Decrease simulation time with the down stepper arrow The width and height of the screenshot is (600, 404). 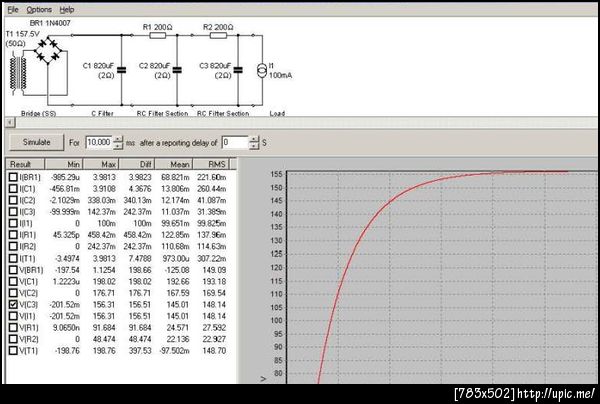[x=118, y=146]
